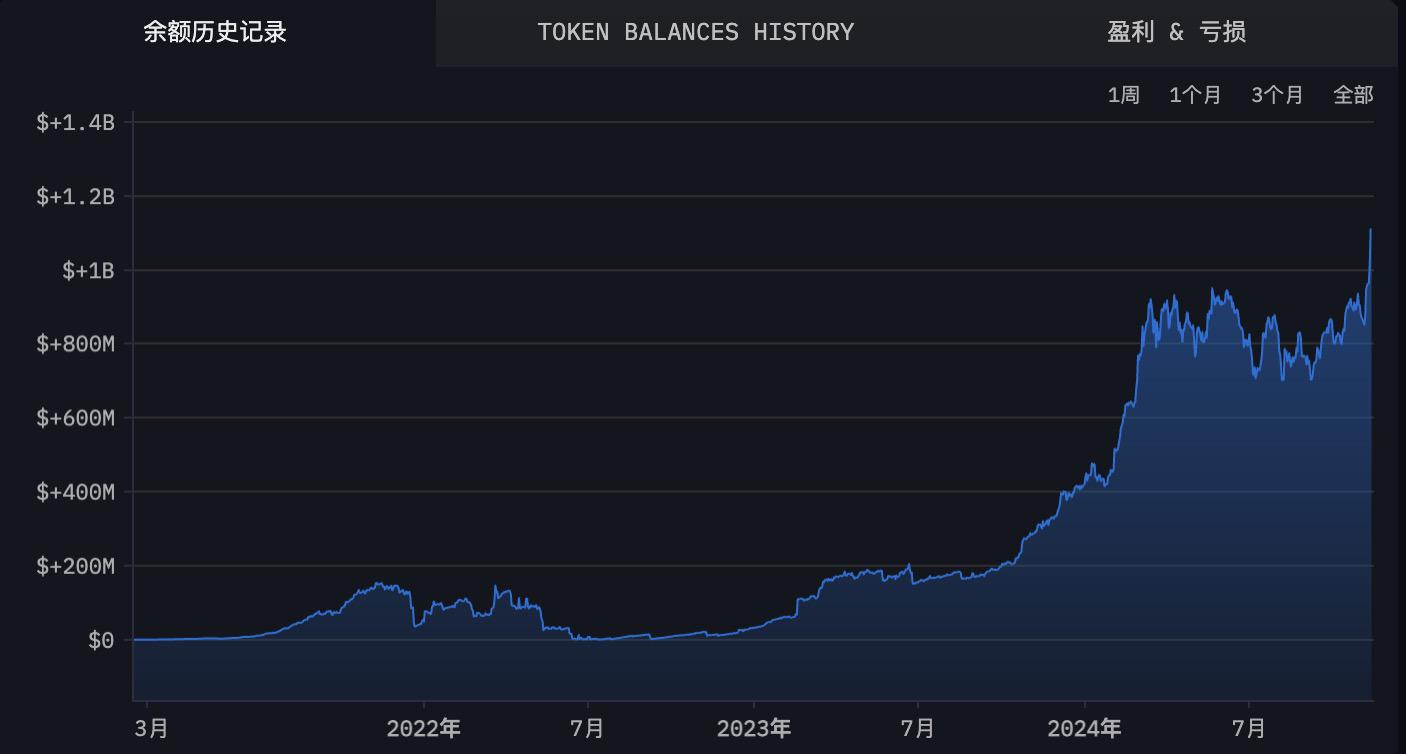
Task: Click the $+1B y-axis label
Action: tap(88, 271)
